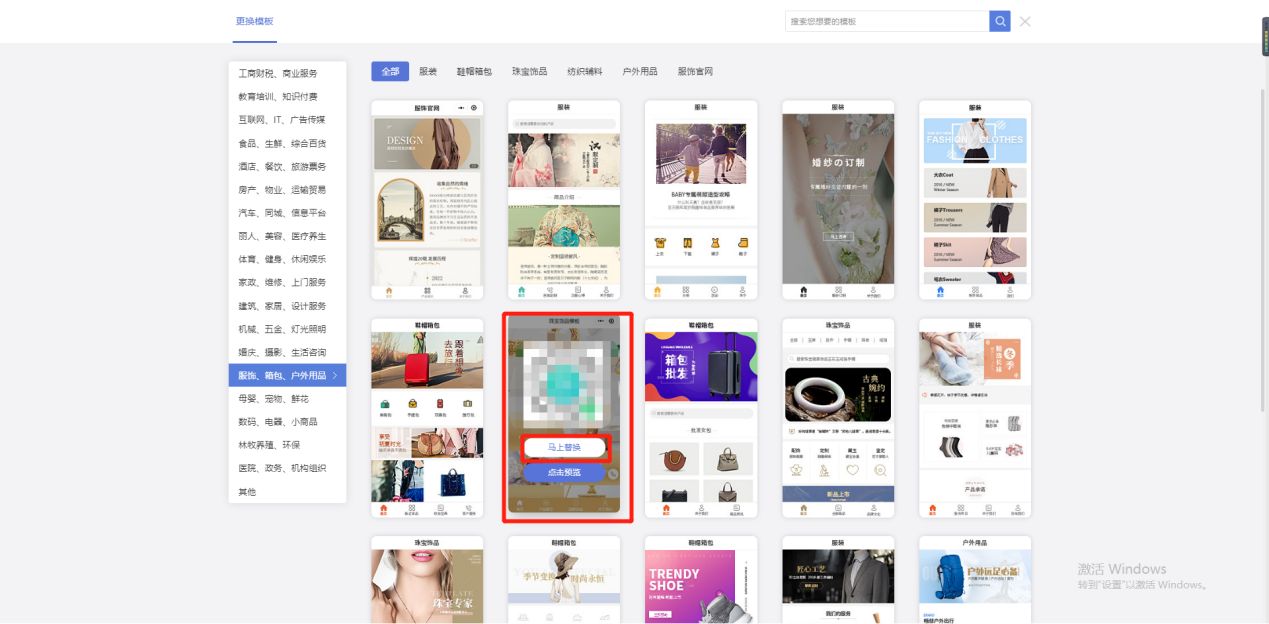Click the 更换模板 header tab
1269x624 pixels.
254,21
